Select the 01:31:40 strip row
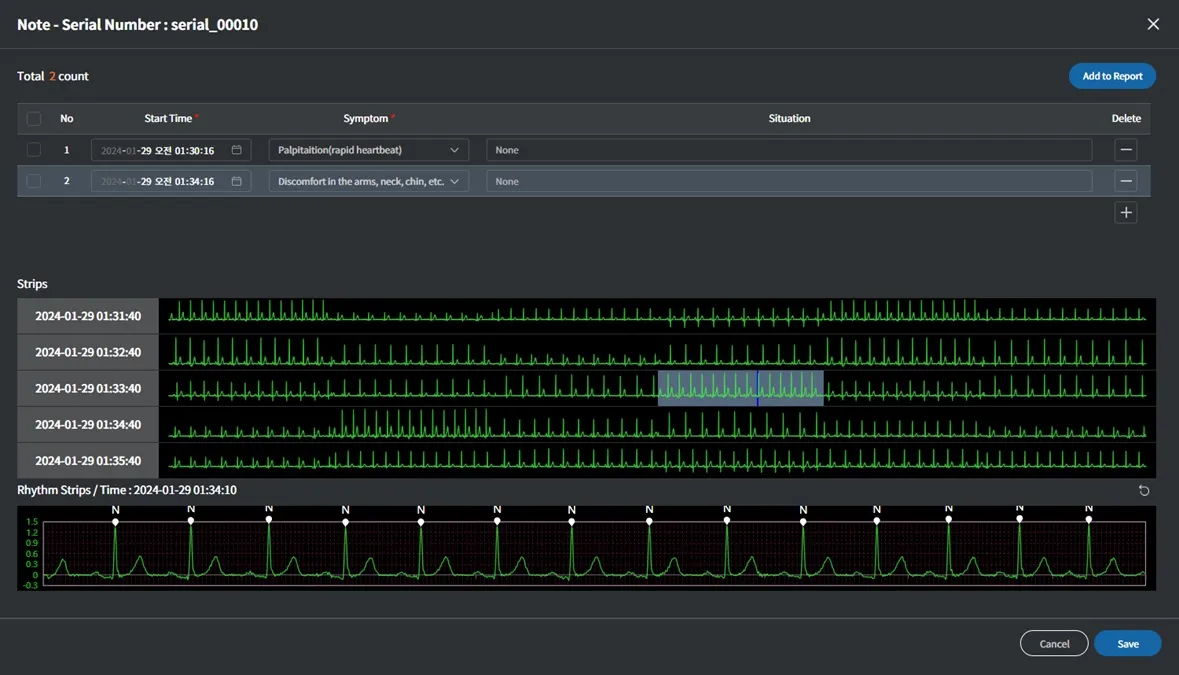The width and height of the screenshot is (1179, 675). click(x=88, y=316)
